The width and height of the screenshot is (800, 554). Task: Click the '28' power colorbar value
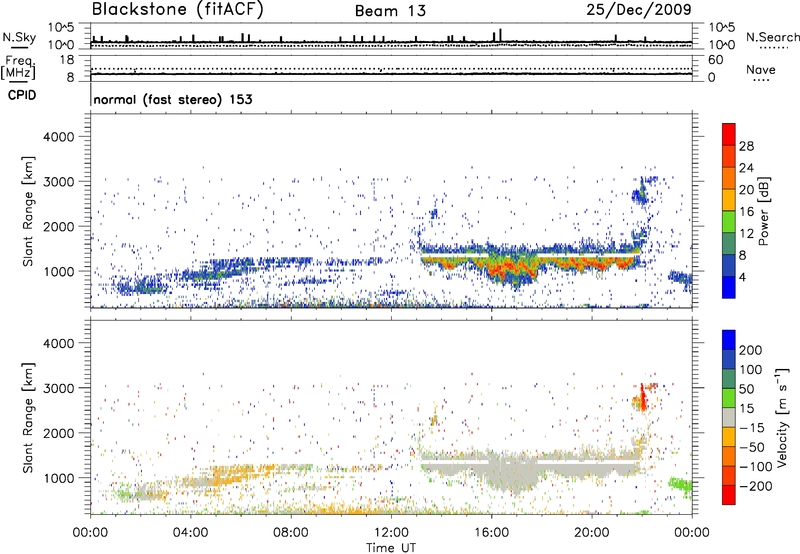pyautogui.click(x=746, y=146)
